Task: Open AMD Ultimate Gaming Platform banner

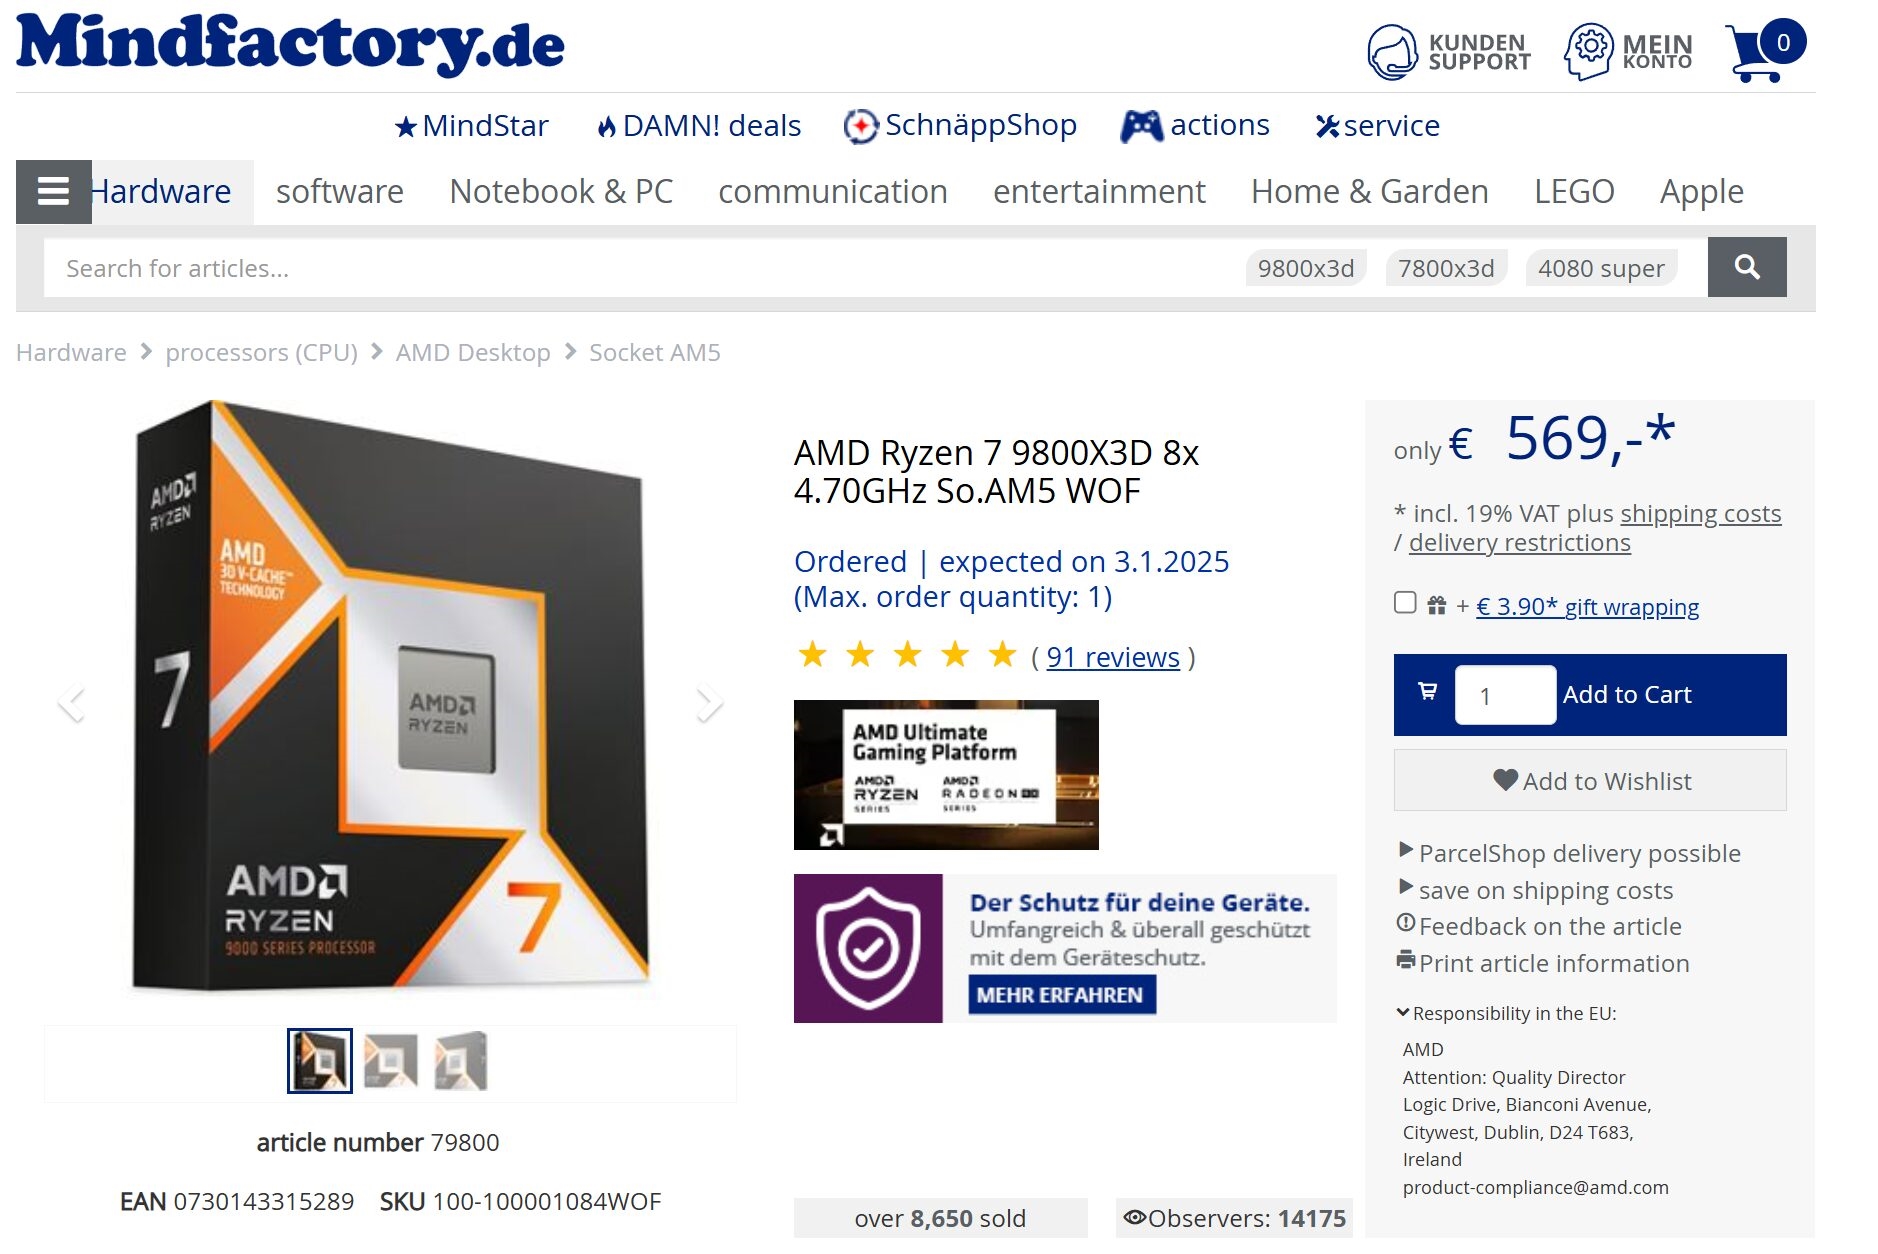Action: [946, 775]
